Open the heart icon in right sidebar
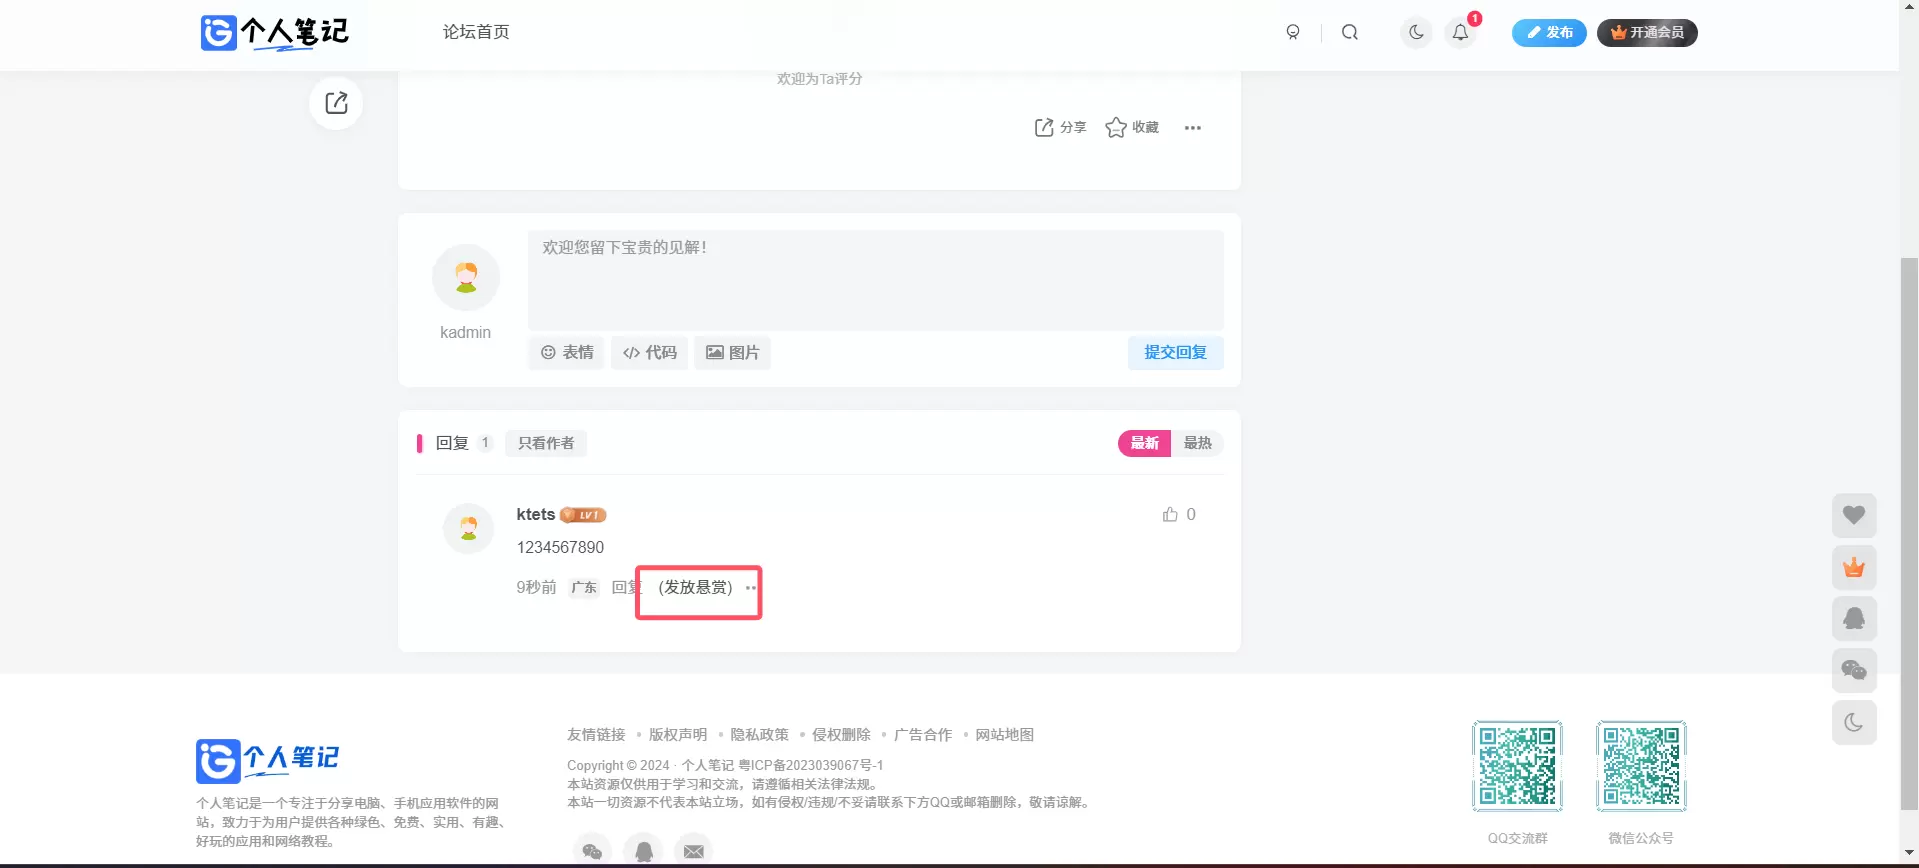This screenshot has width=1919, height=868. tap(1854, 515)
